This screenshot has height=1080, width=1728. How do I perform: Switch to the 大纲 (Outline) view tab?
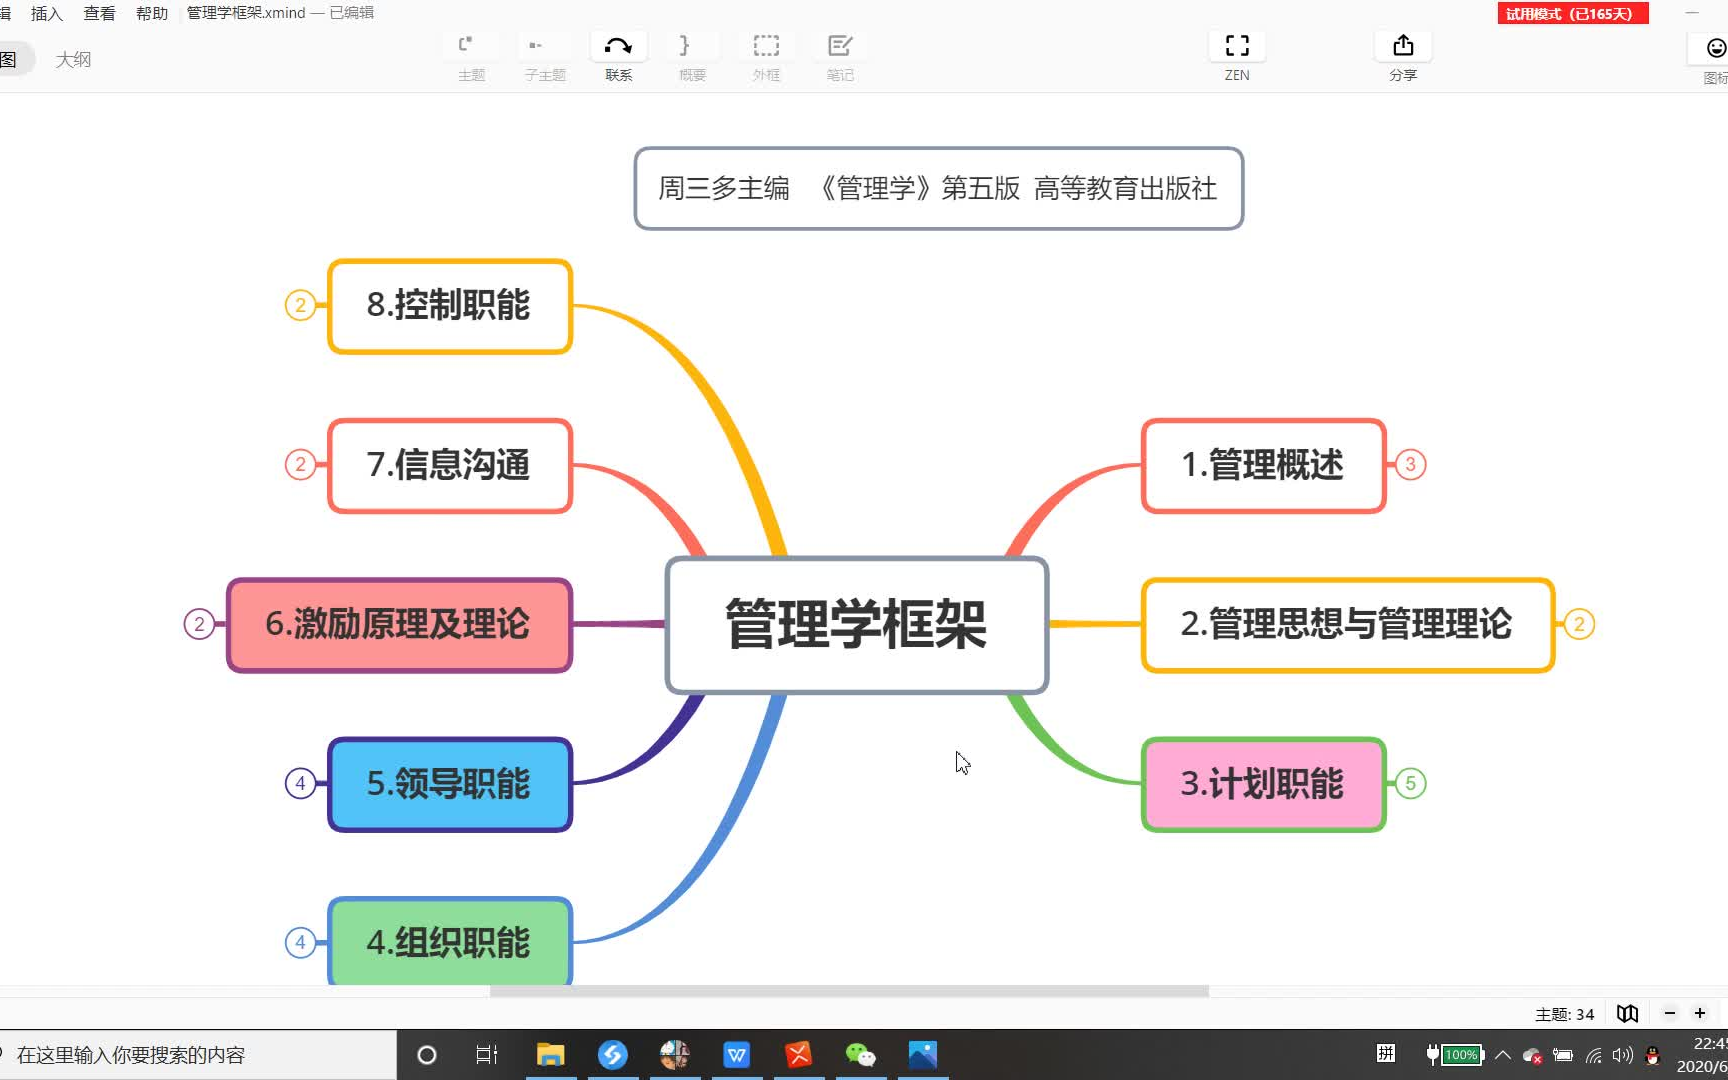tap(73, 59)
